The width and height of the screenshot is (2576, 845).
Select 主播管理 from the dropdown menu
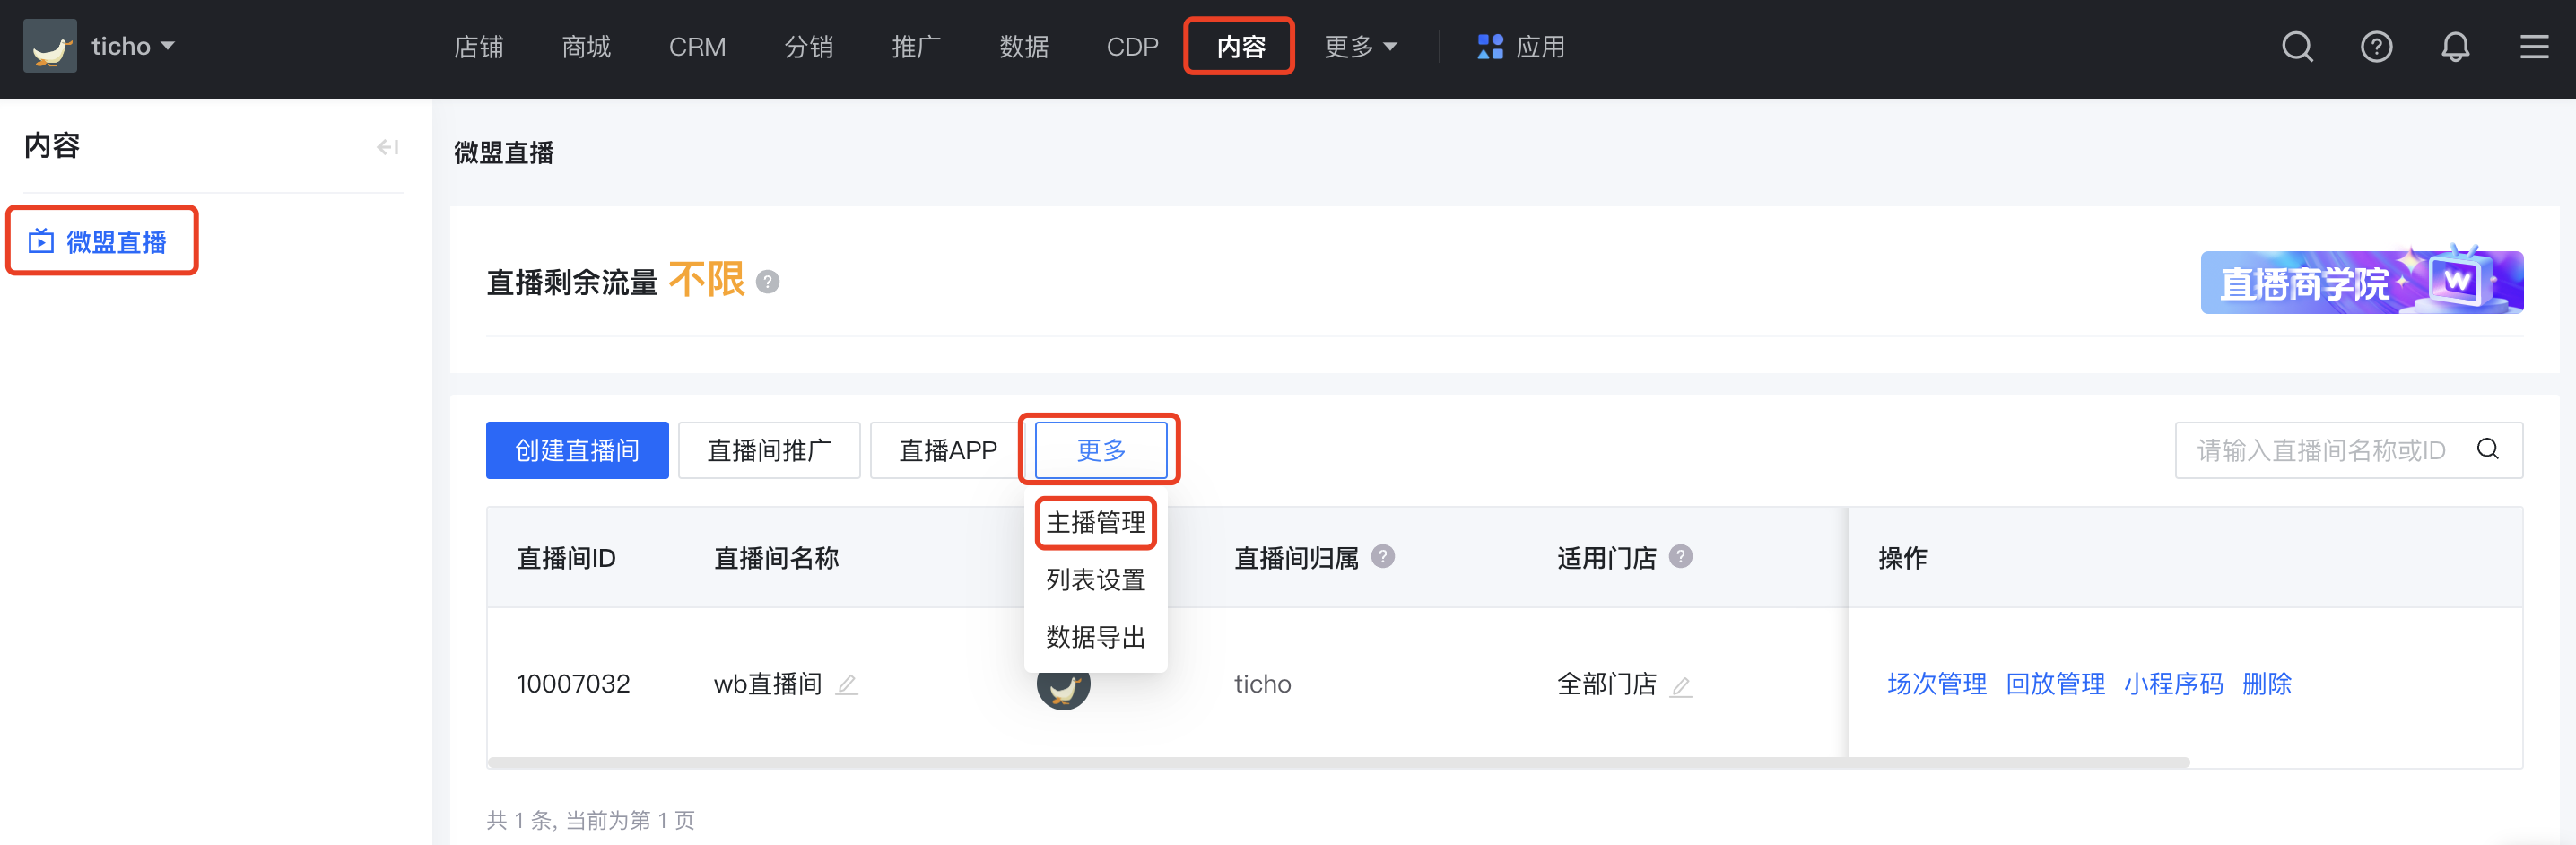coord(1095,522)
